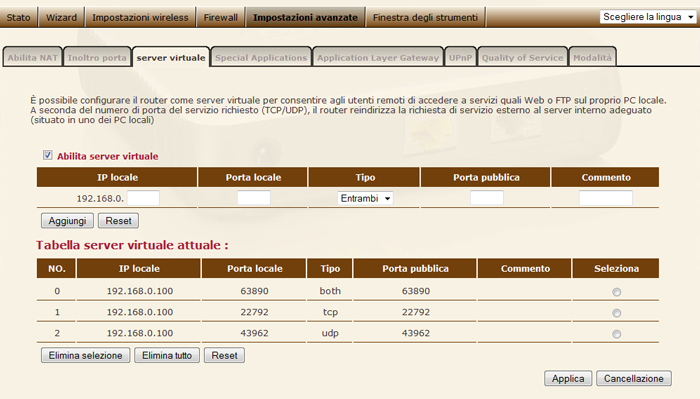Open the Tipo Entrambi dropdown

(x=365, y=198)
